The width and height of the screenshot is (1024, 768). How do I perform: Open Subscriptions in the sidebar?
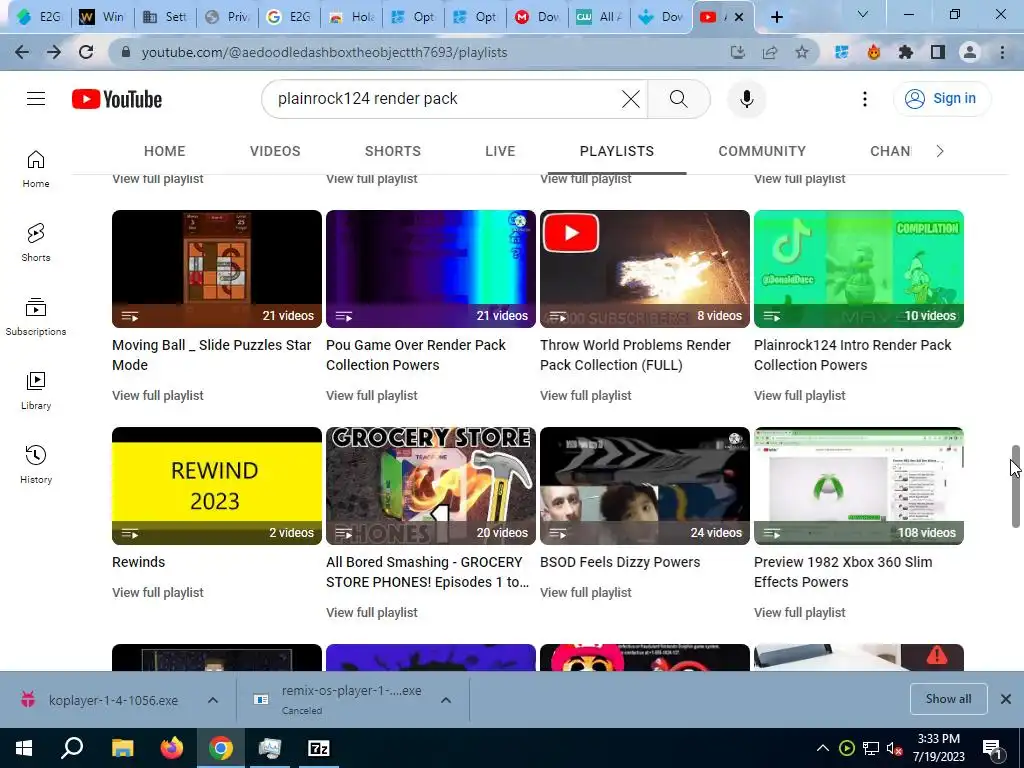pos(36,317)
